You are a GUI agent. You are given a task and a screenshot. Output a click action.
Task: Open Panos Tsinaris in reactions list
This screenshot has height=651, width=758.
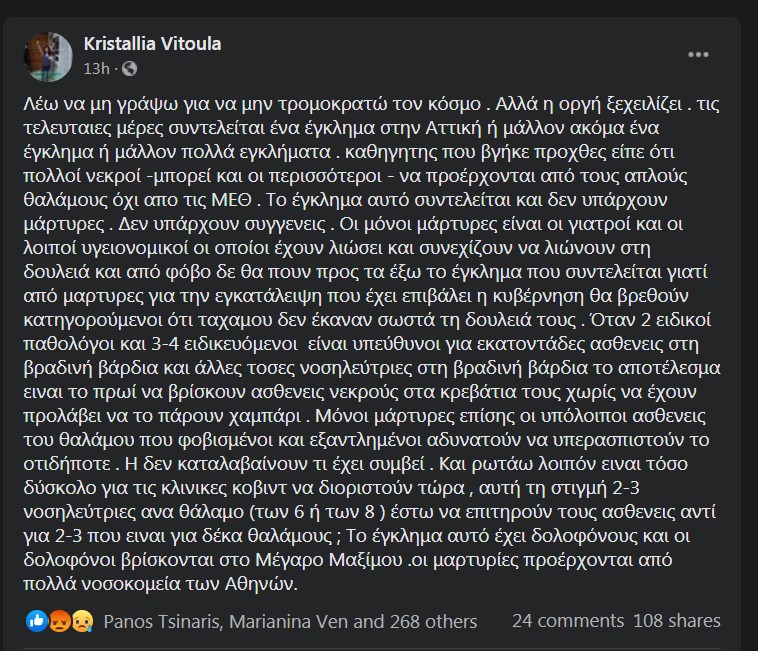161,622
